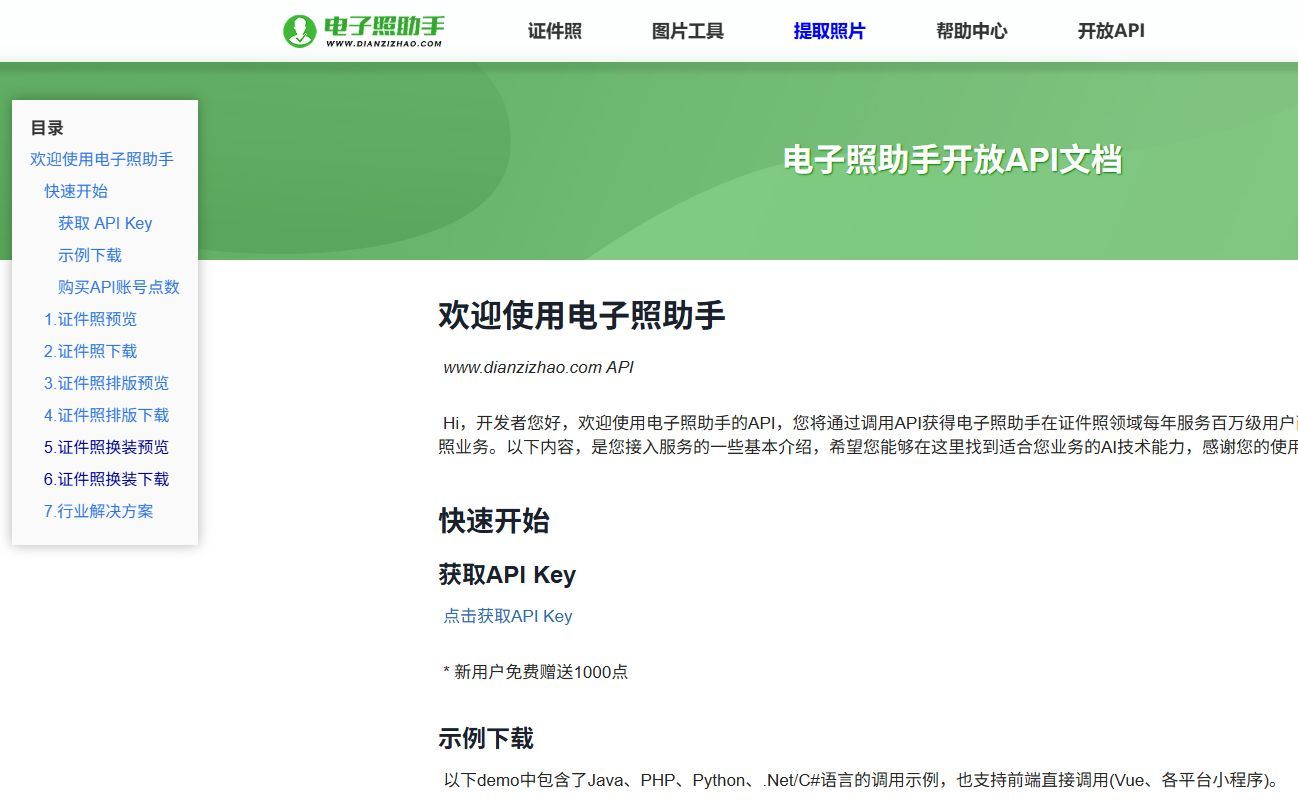Select 示例下载 in the sidebar contents
This screenshot has width=1298, height=808.
point(90,255)
